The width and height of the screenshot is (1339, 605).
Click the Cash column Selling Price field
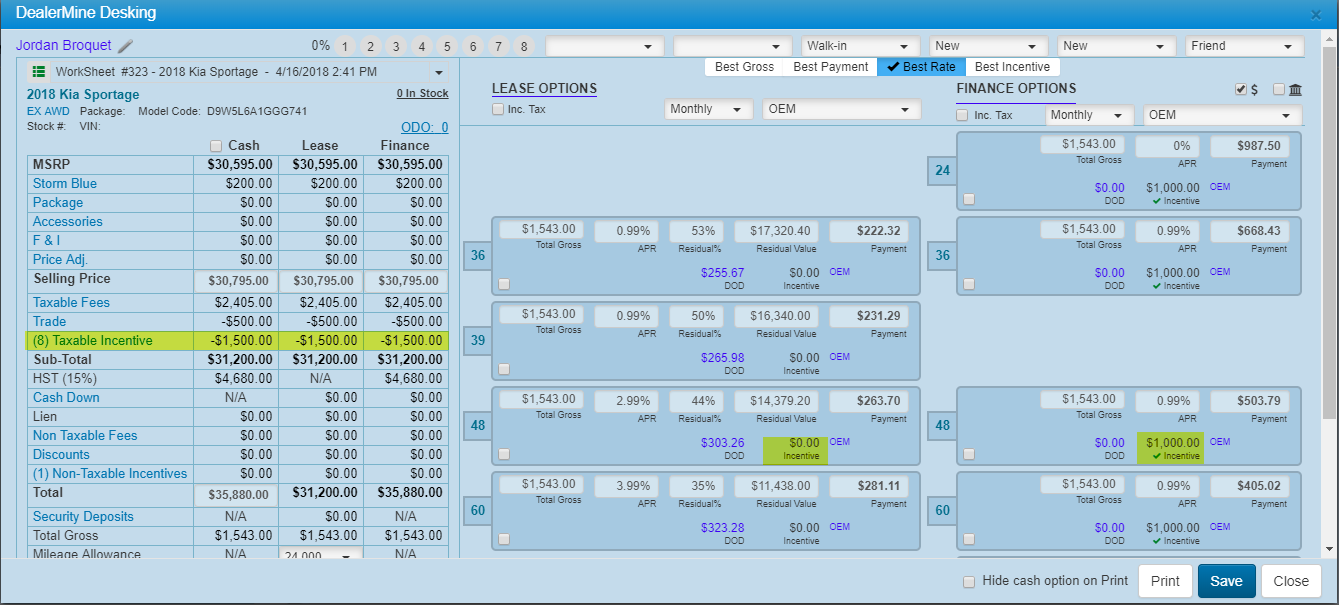pos(234,281)
